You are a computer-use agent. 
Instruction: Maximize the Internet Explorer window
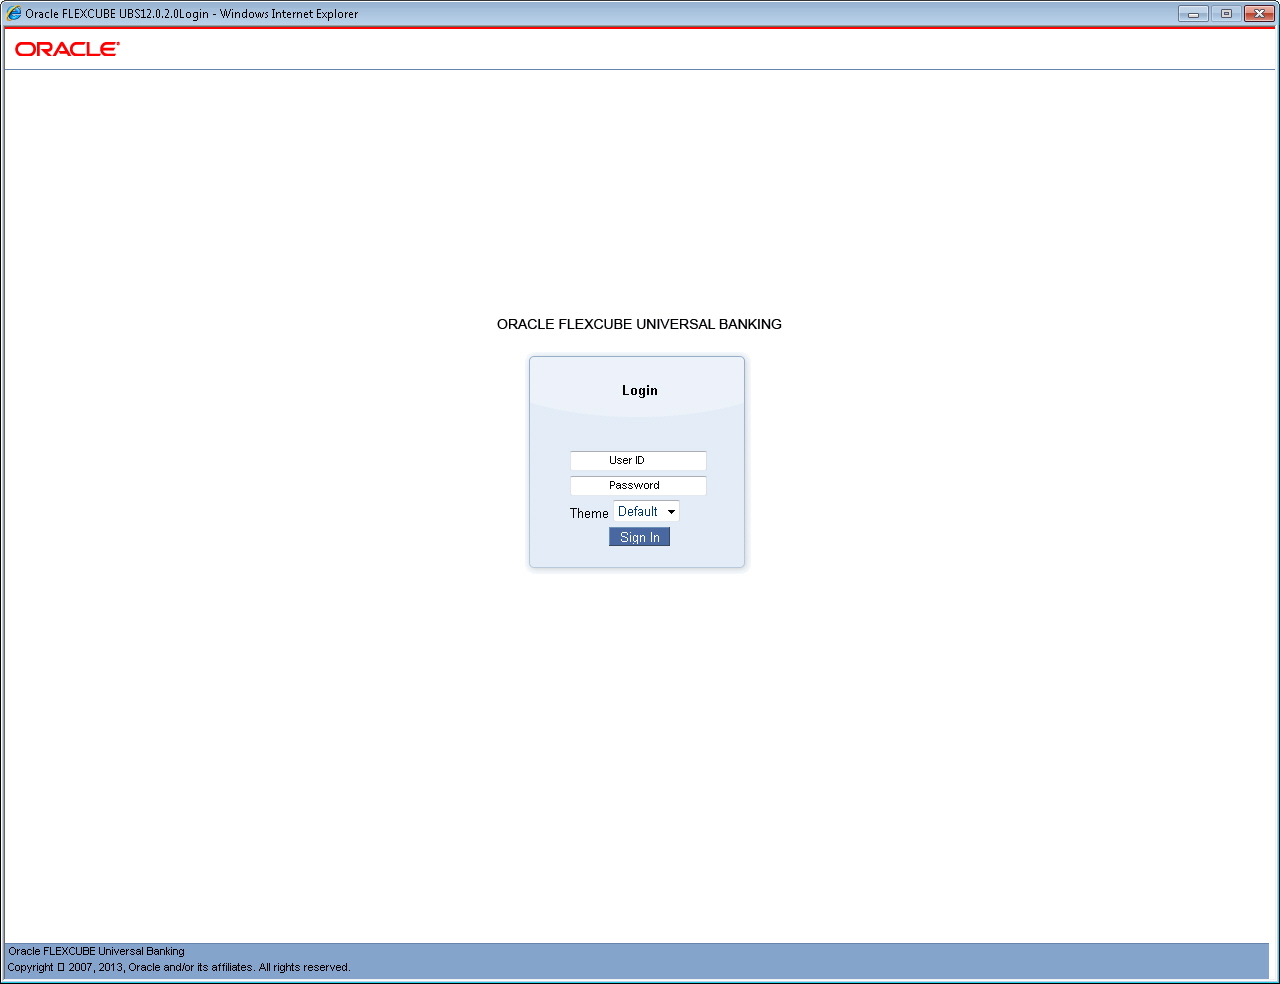(x=1226, y=14)
